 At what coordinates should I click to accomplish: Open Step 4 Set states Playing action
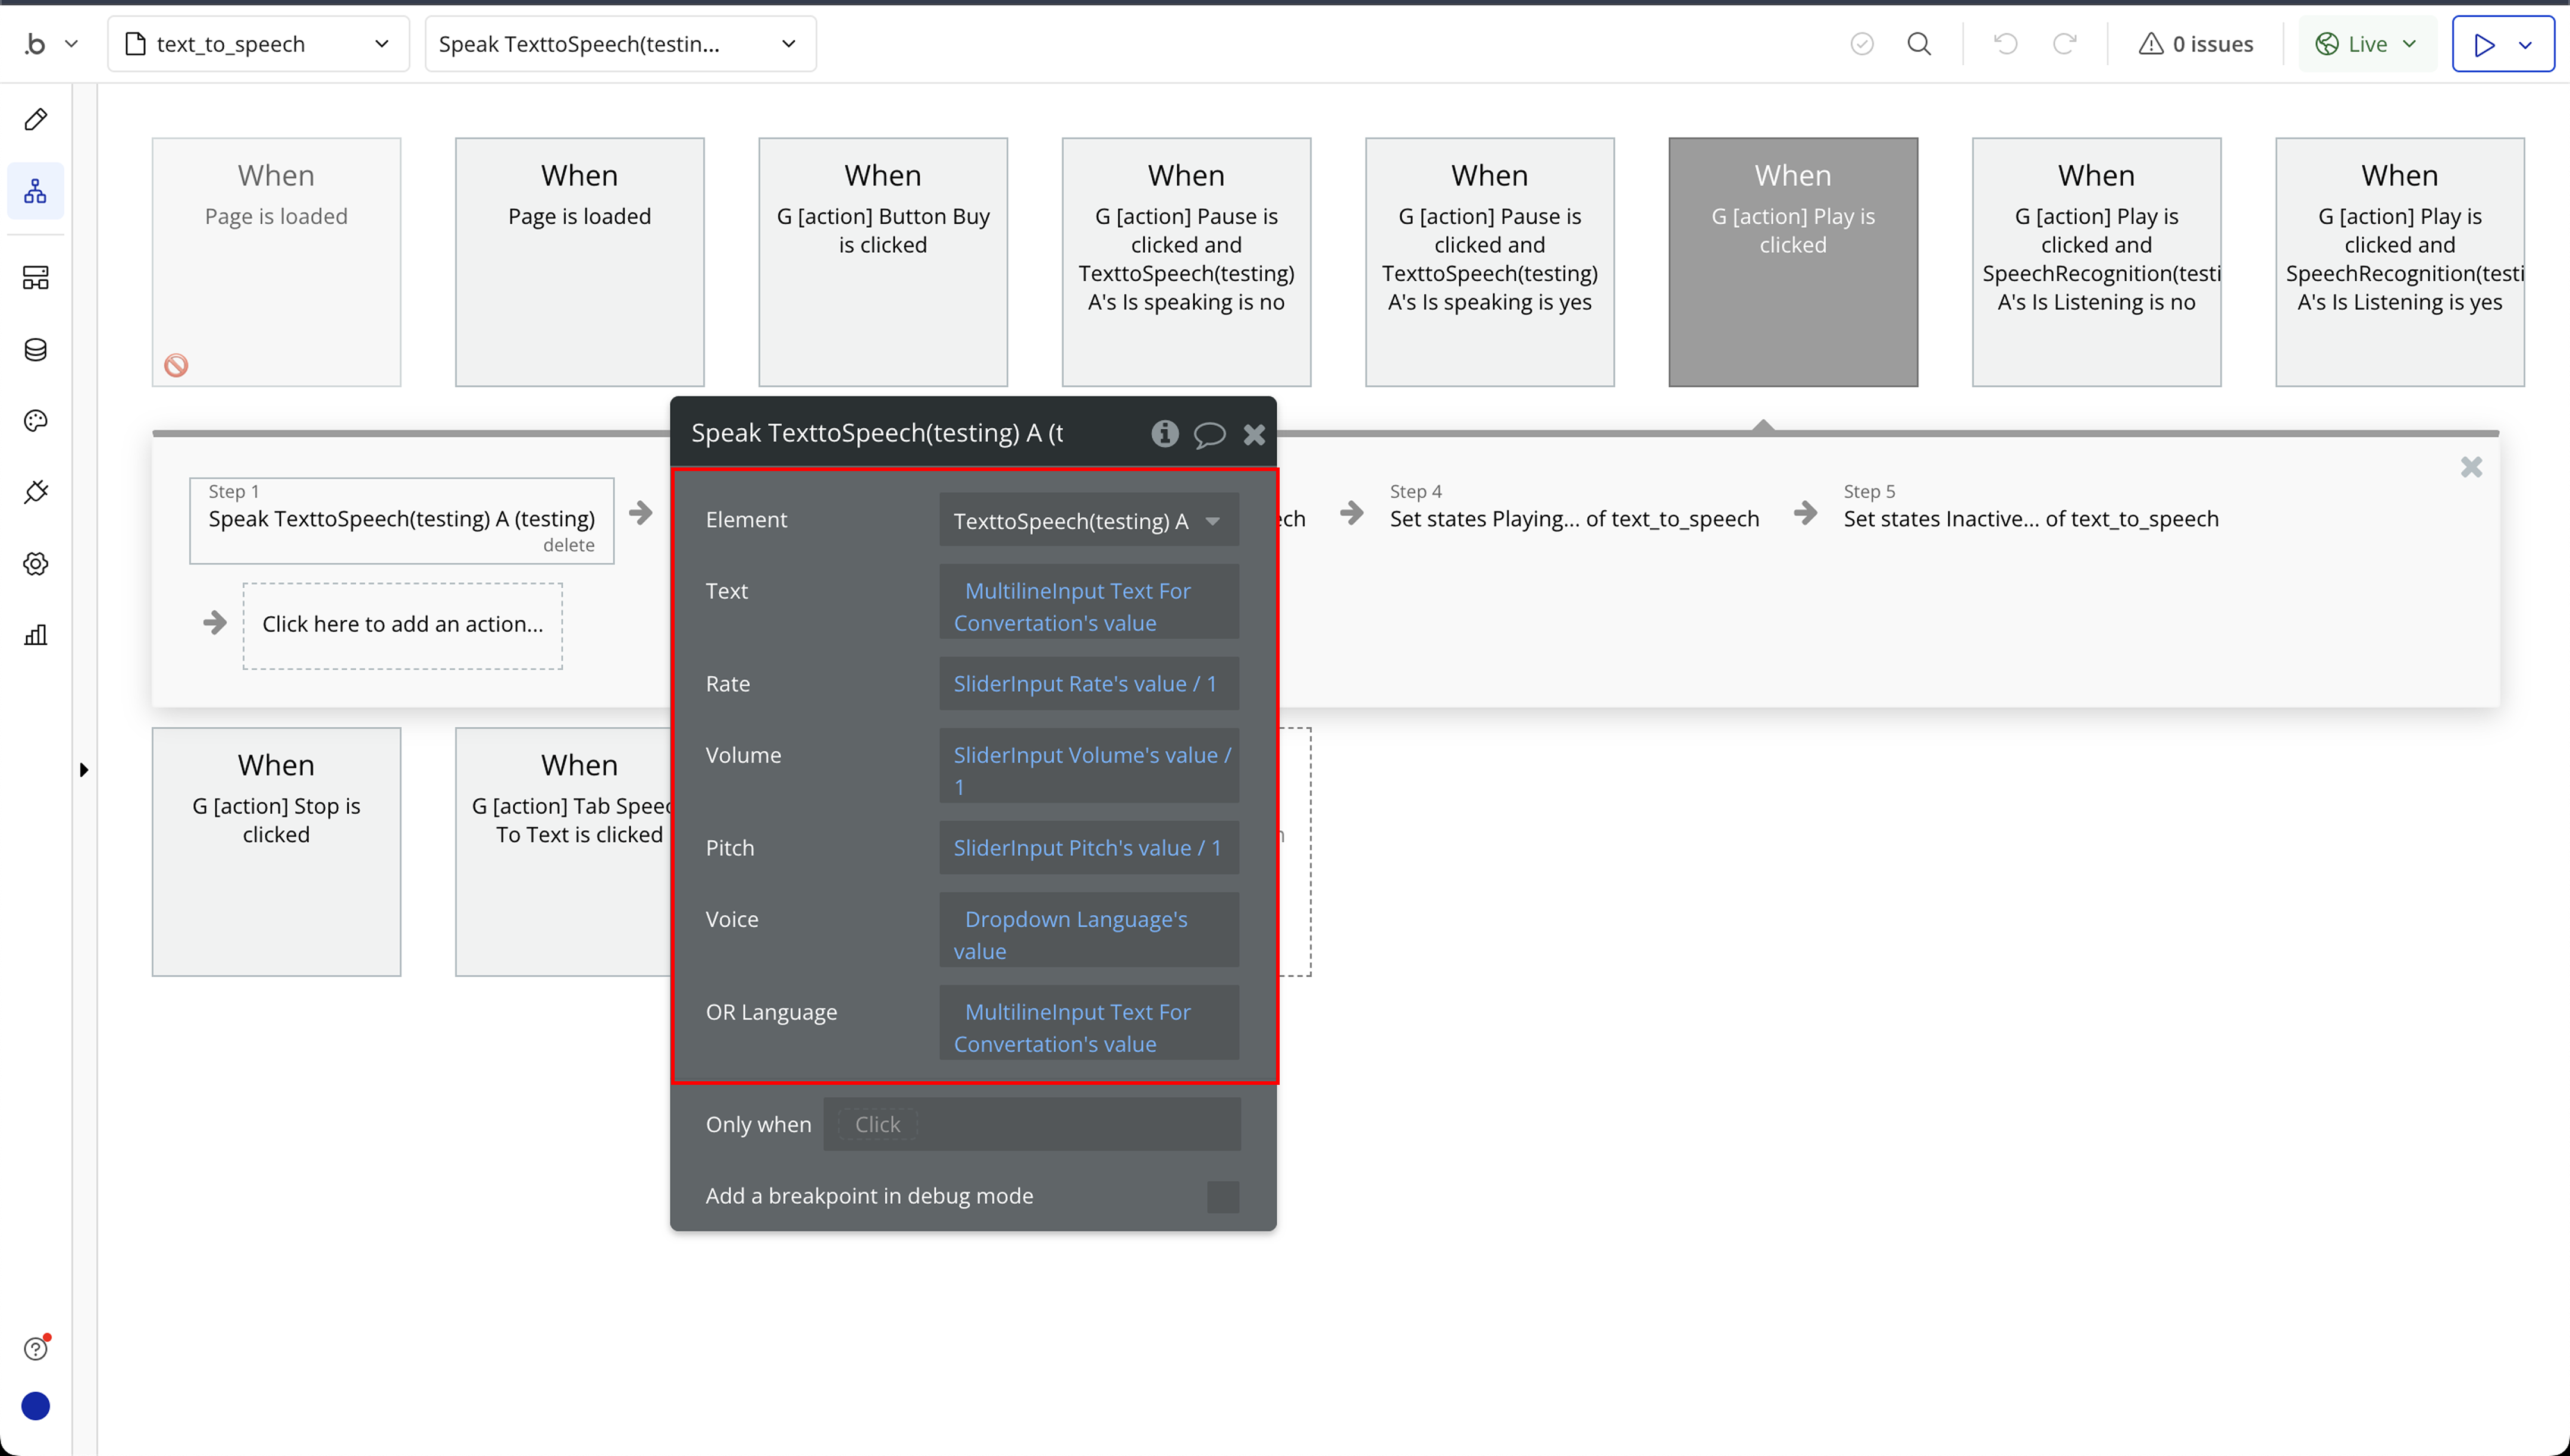[x=1573, y=518]
